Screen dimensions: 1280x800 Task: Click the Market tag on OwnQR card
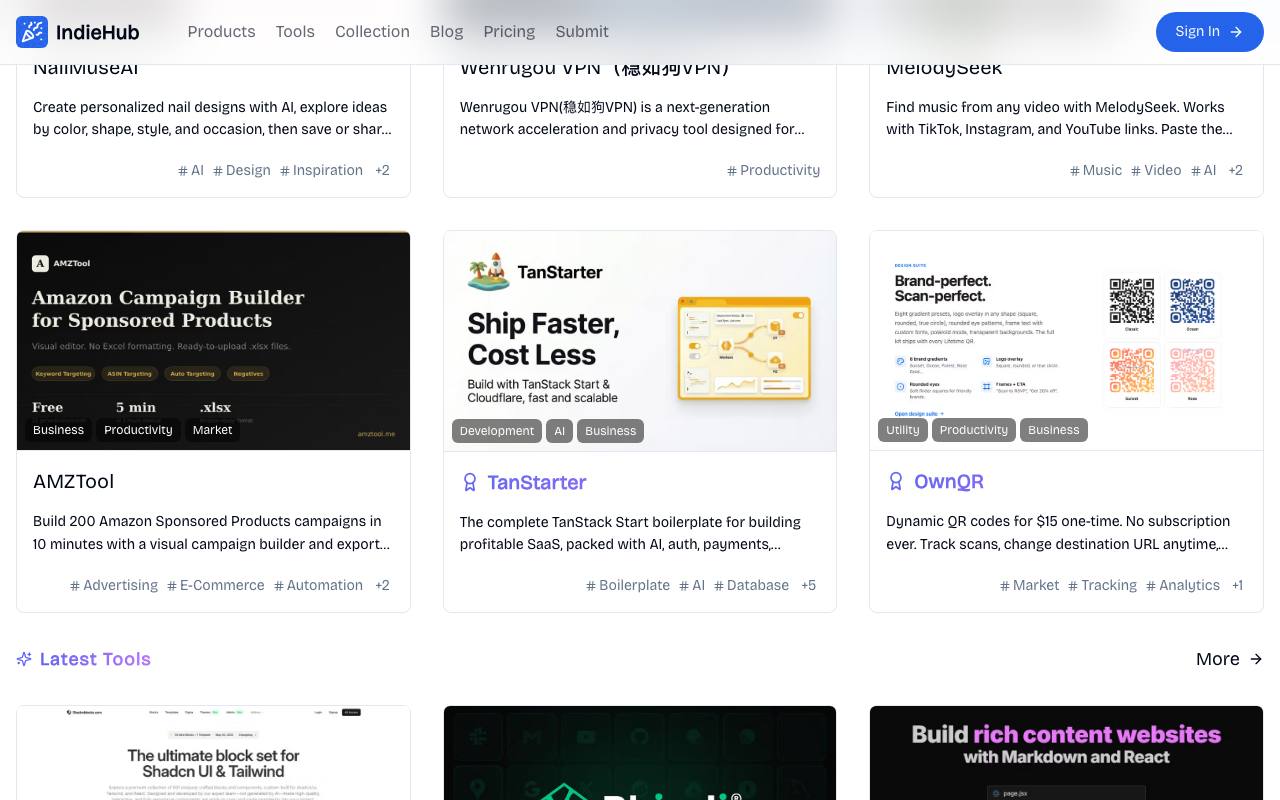coord(1030,585)
